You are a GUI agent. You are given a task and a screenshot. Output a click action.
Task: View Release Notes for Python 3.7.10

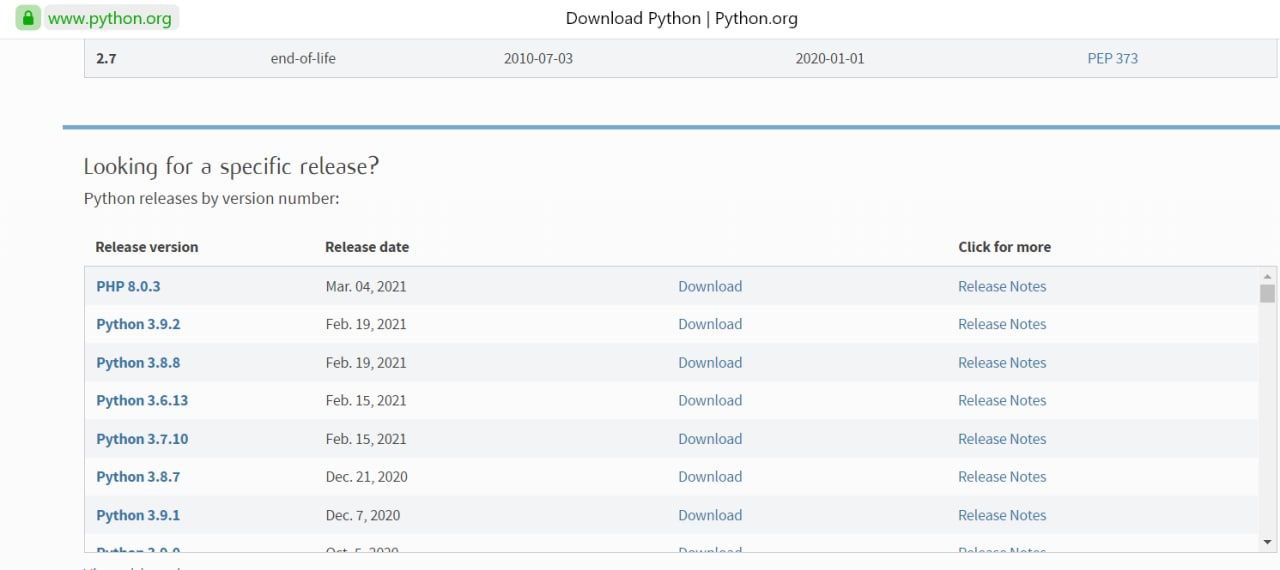click(1002, 439)
